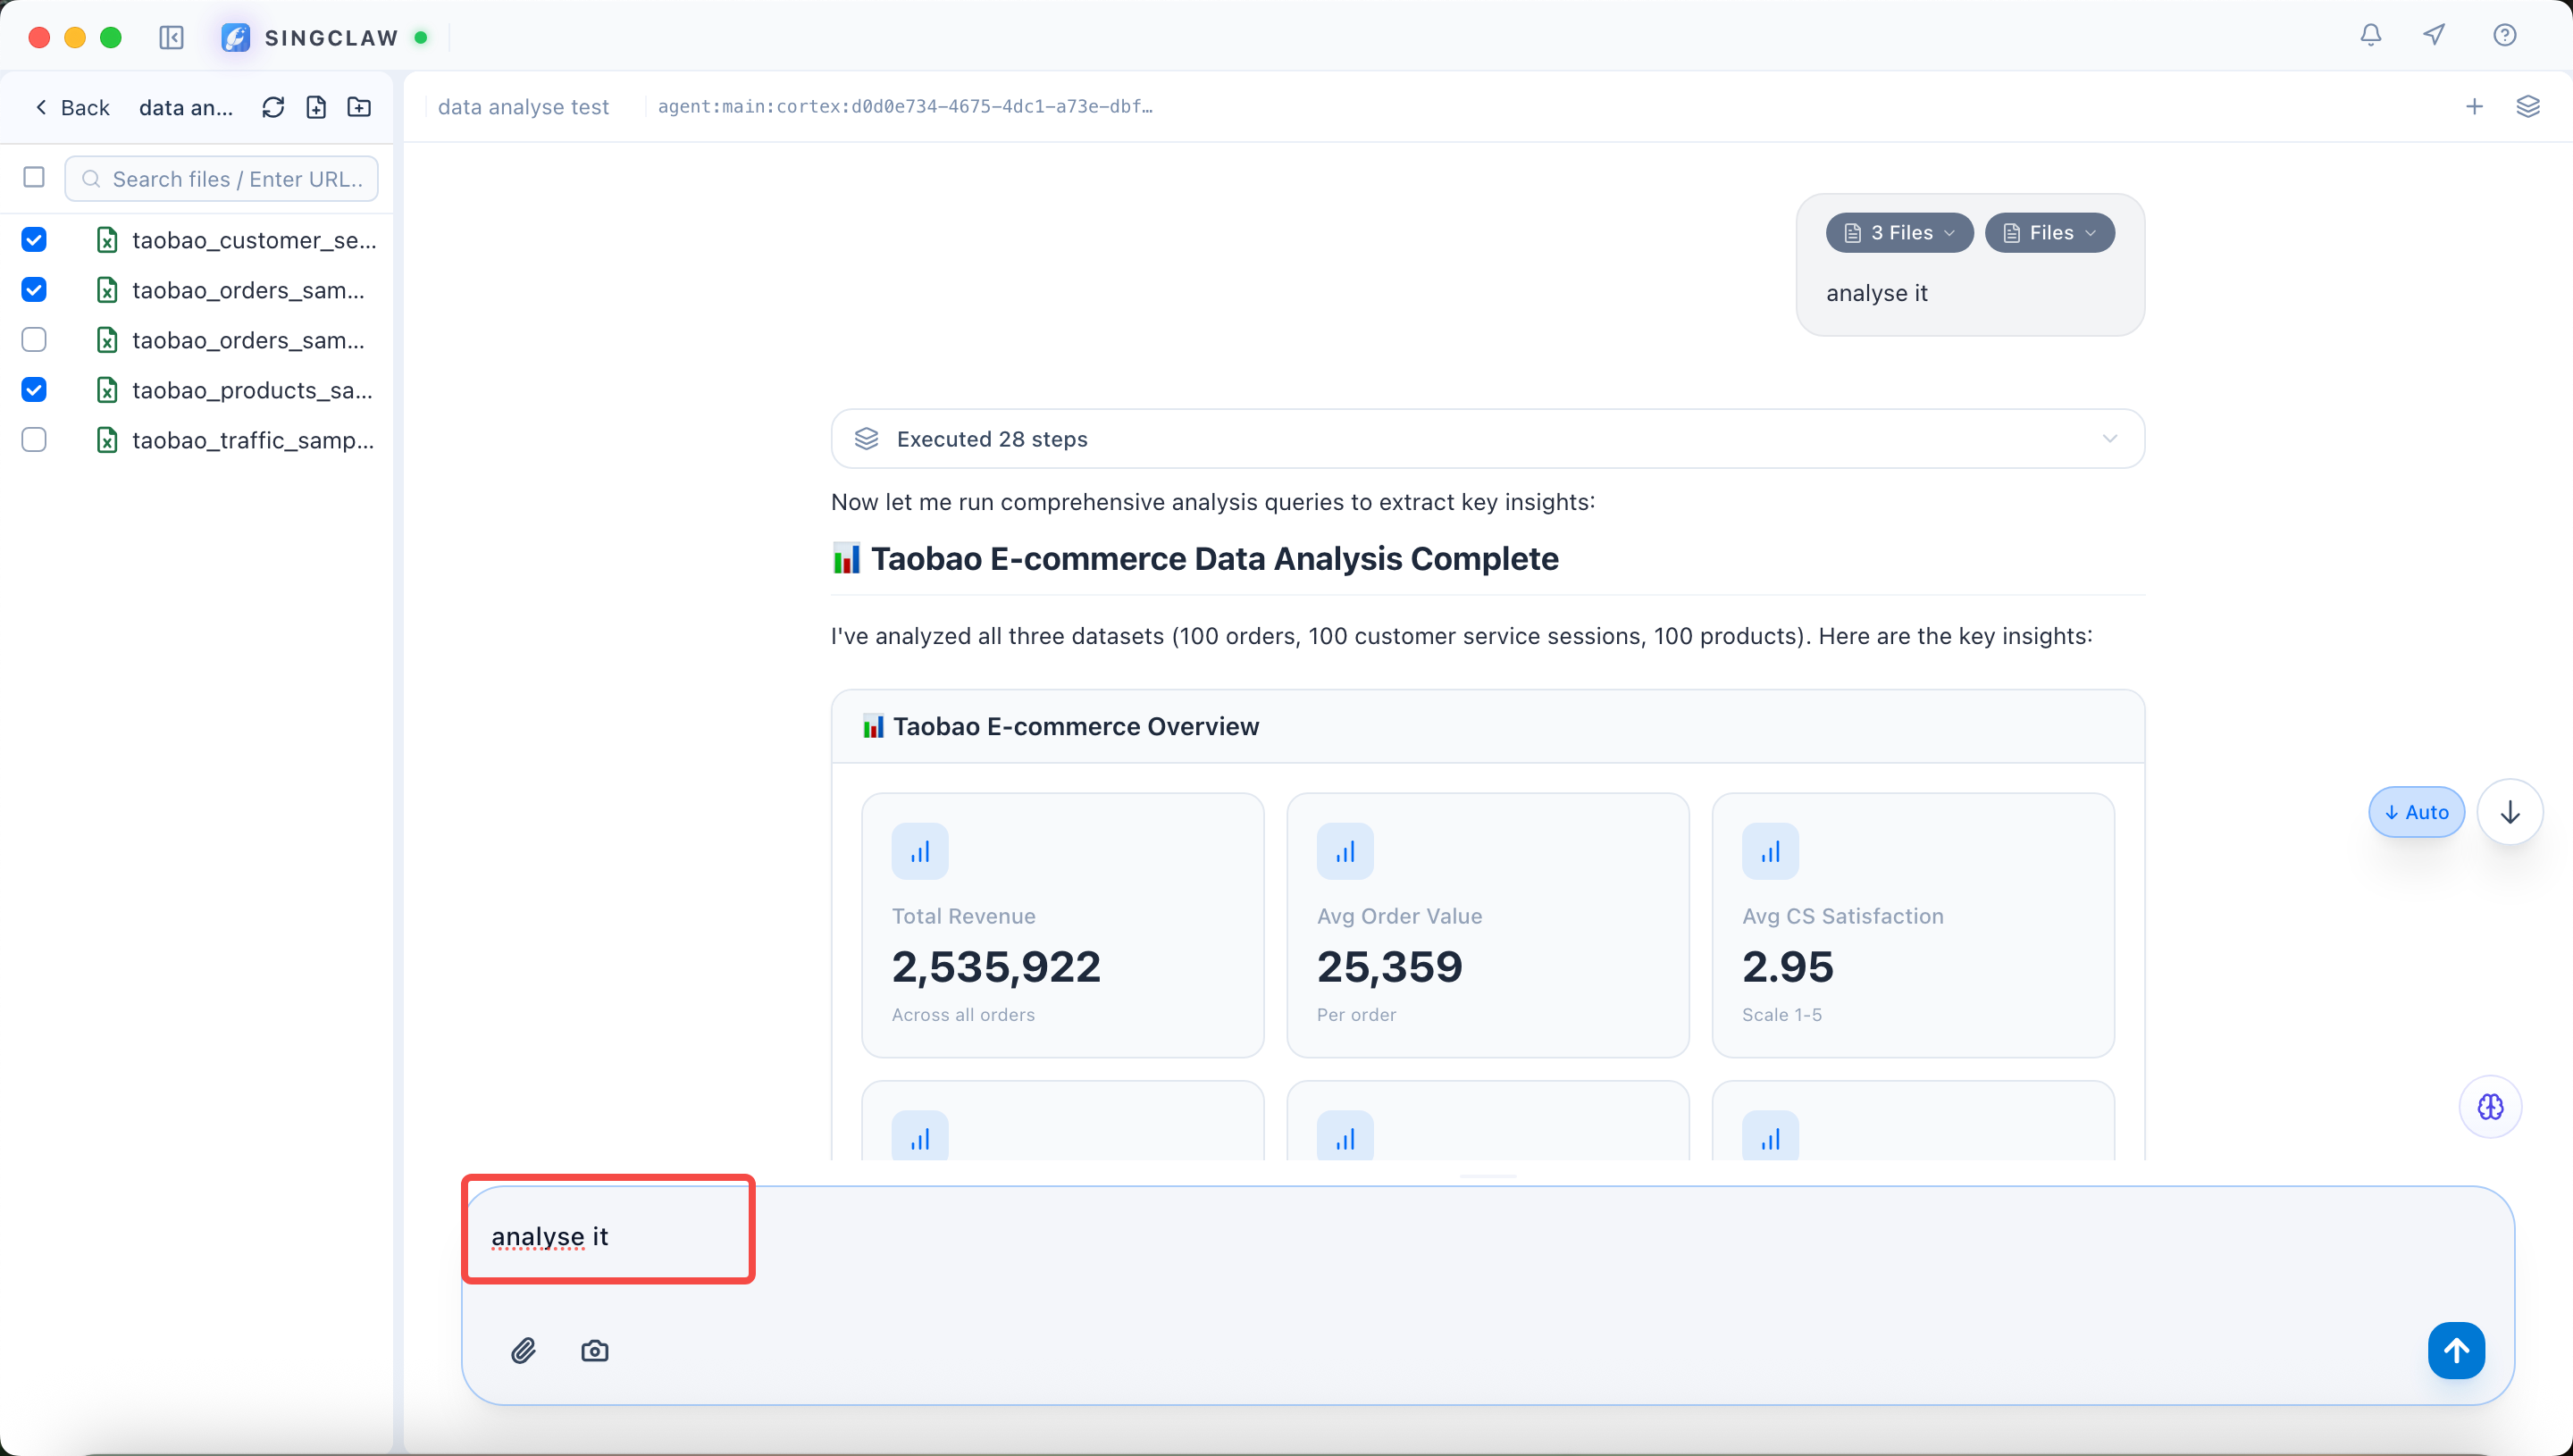This screenshot has width=2573, height=1456.
Task: Click the new folder icon
Action: 359,107
